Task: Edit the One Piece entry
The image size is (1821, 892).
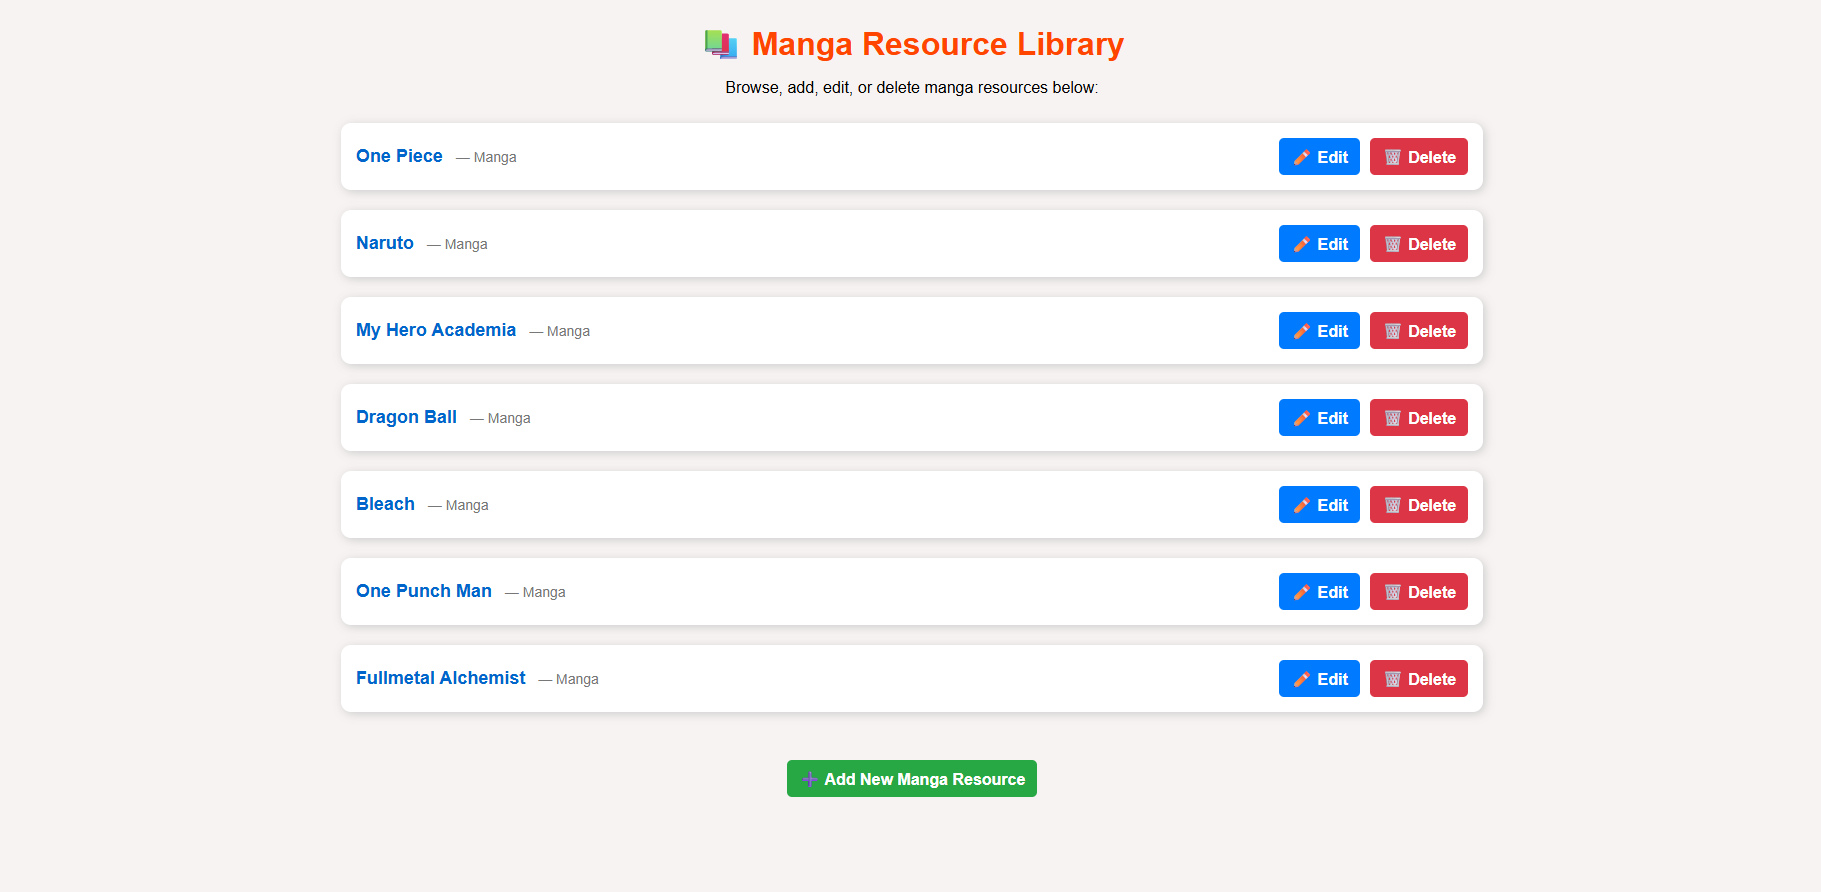Action: click(1319, 157)
